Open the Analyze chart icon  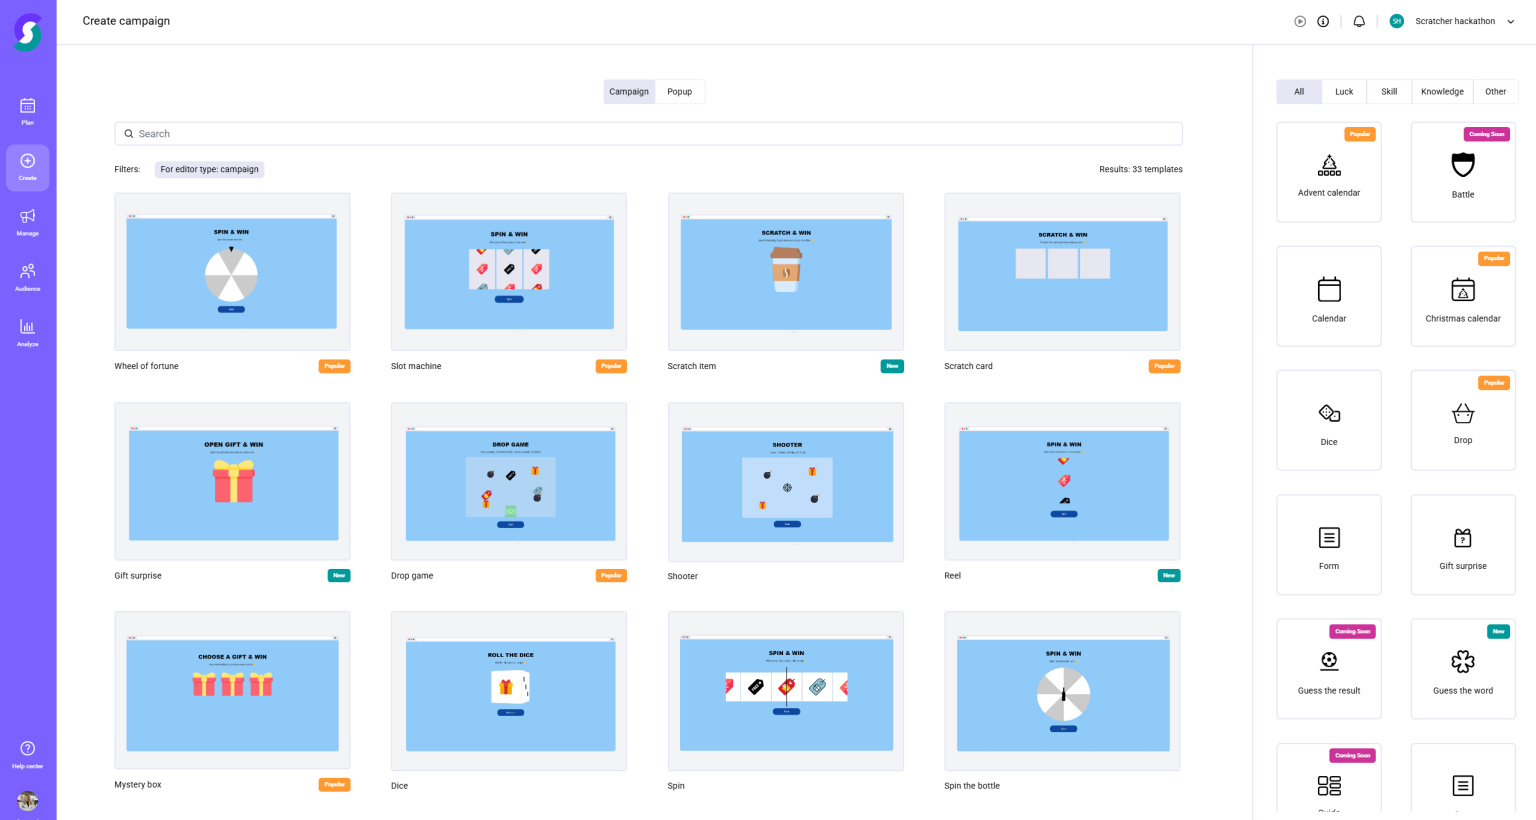click(27, 332)
